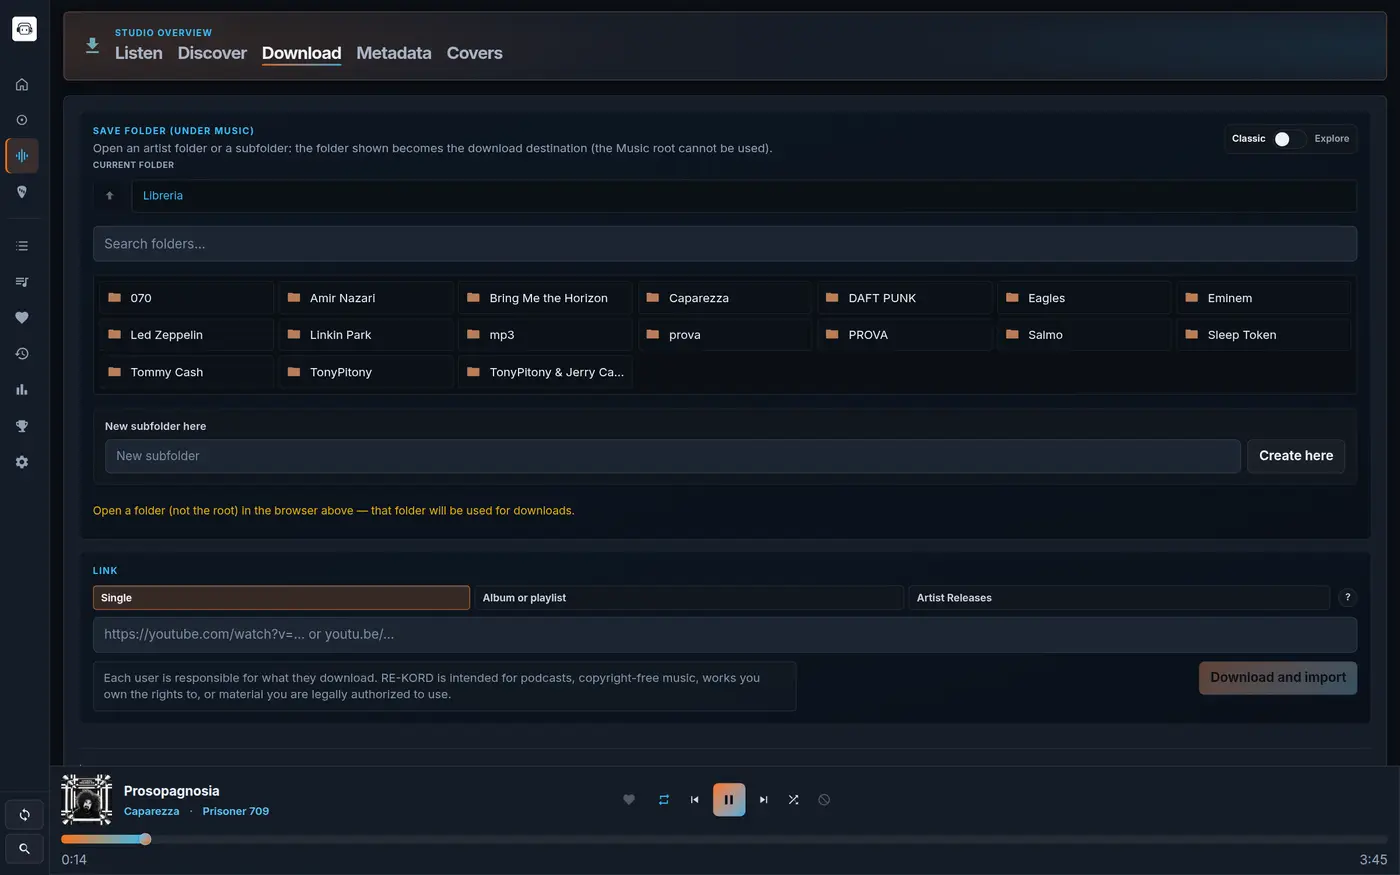Viewport: 1400px width, 875px height.
Task: Like the playing track with heart icon
Action: (629, 800)
